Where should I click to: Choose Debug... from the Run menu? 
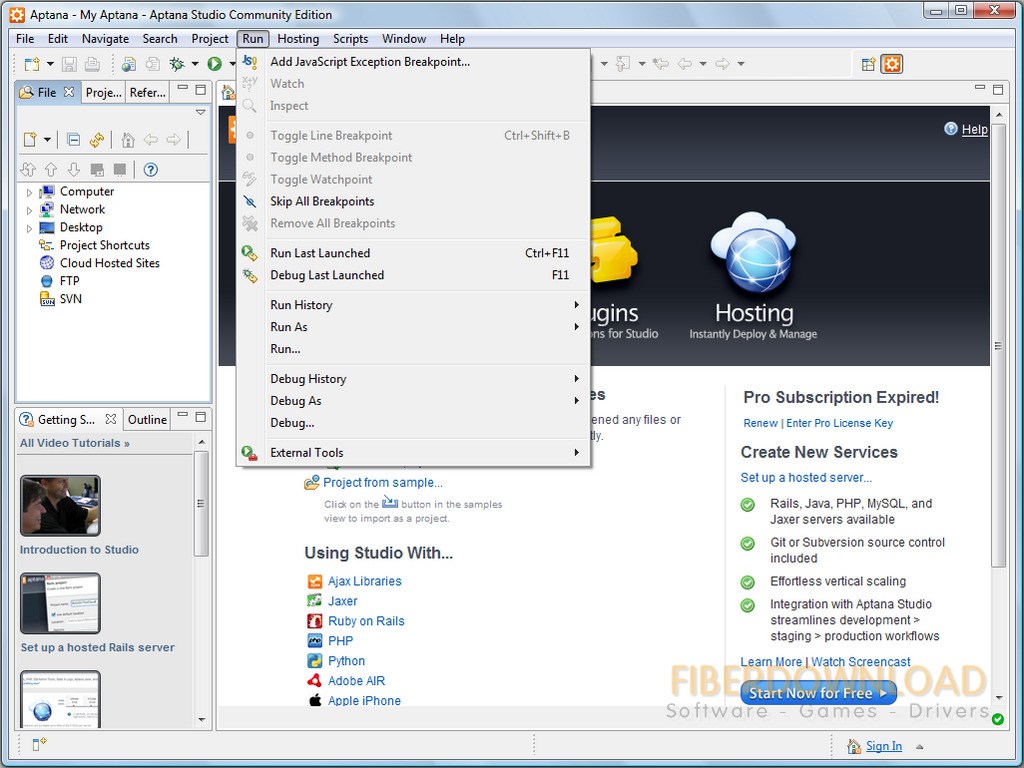414,423
